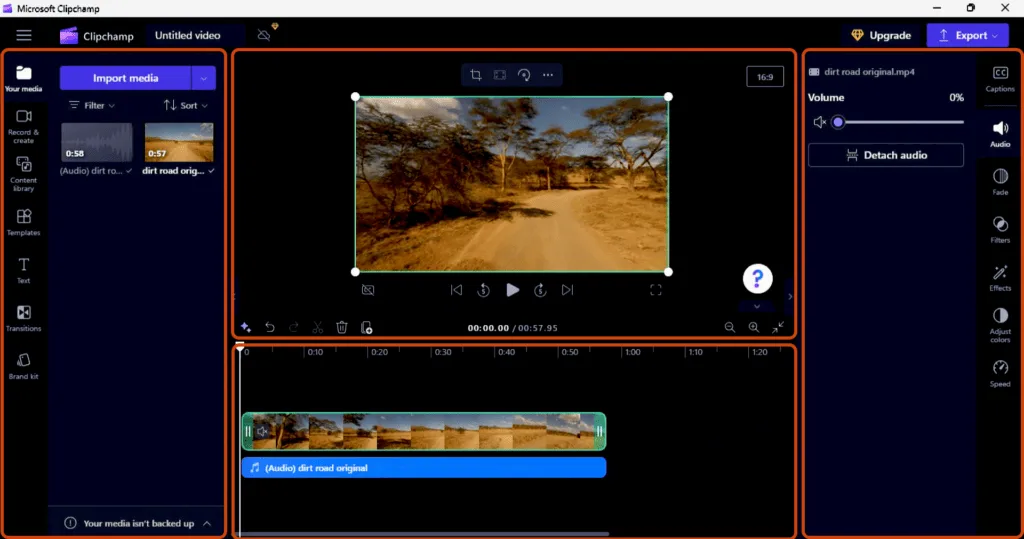Open Captions panel
This screenshot has width=1024, height=539.
pyautogui.click(x=1000, y=78)
